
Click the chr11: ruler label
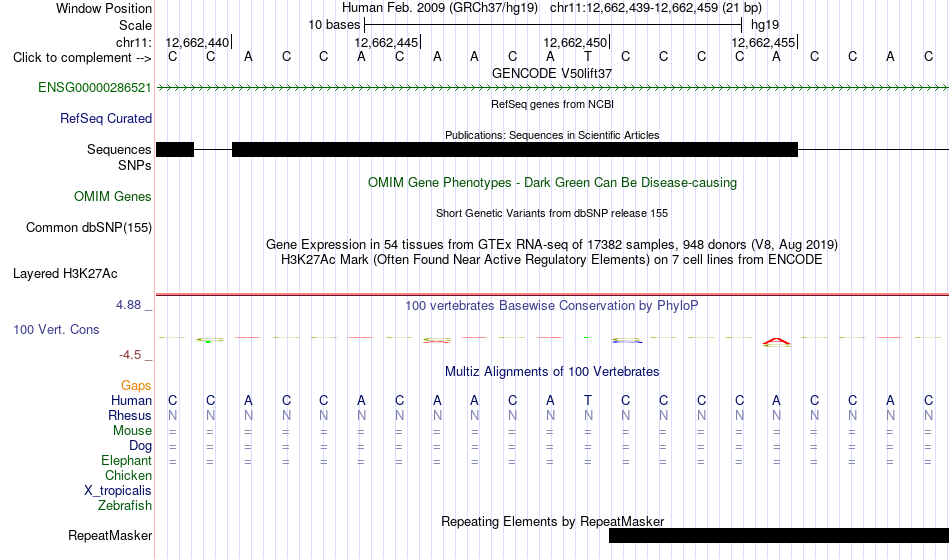pyautogui.click(x=133, y=42)
